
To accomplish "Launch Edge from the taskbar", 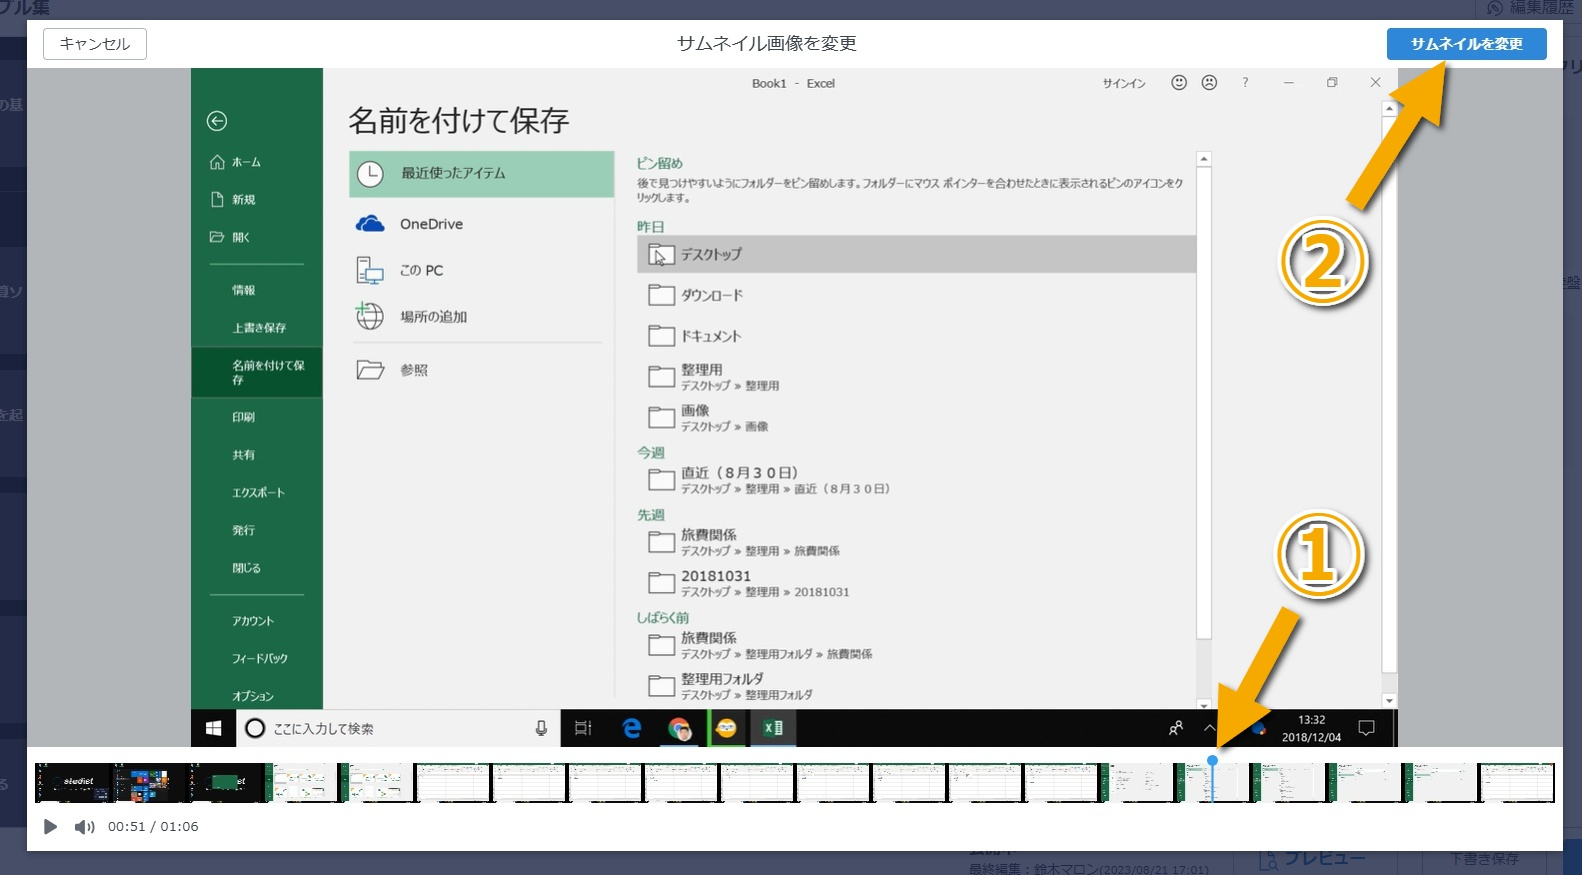I will (632, 729).
